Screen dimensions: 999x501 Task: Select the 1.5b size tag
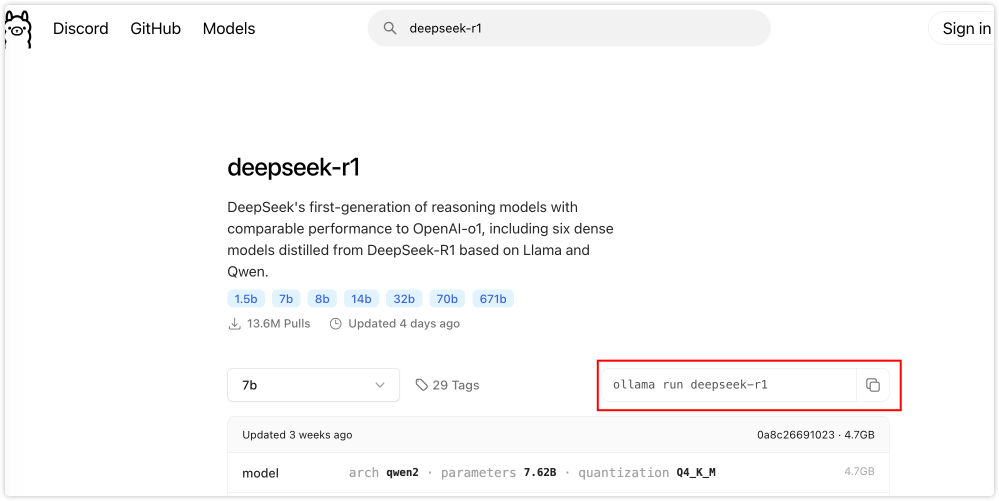pyautogui.click(x=245, y=299)
